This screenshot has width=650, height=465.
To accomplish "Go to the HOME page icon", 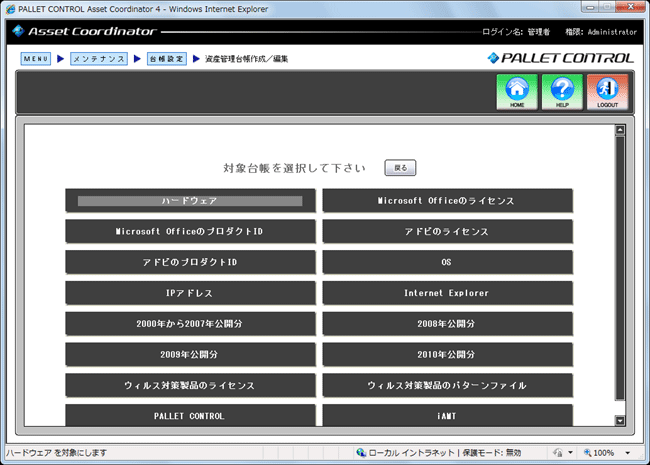I will [517, 92].
